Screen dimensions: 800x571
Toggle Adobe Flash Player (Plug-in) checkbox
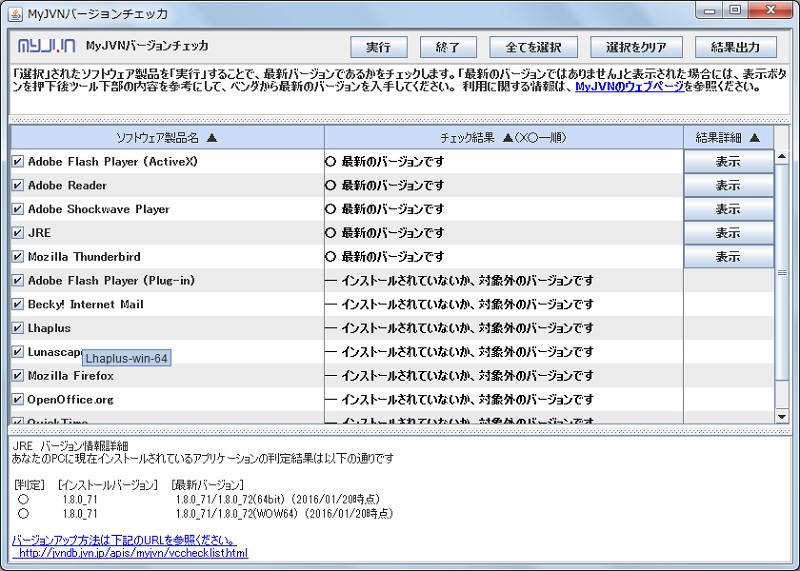tap(18, 281)
